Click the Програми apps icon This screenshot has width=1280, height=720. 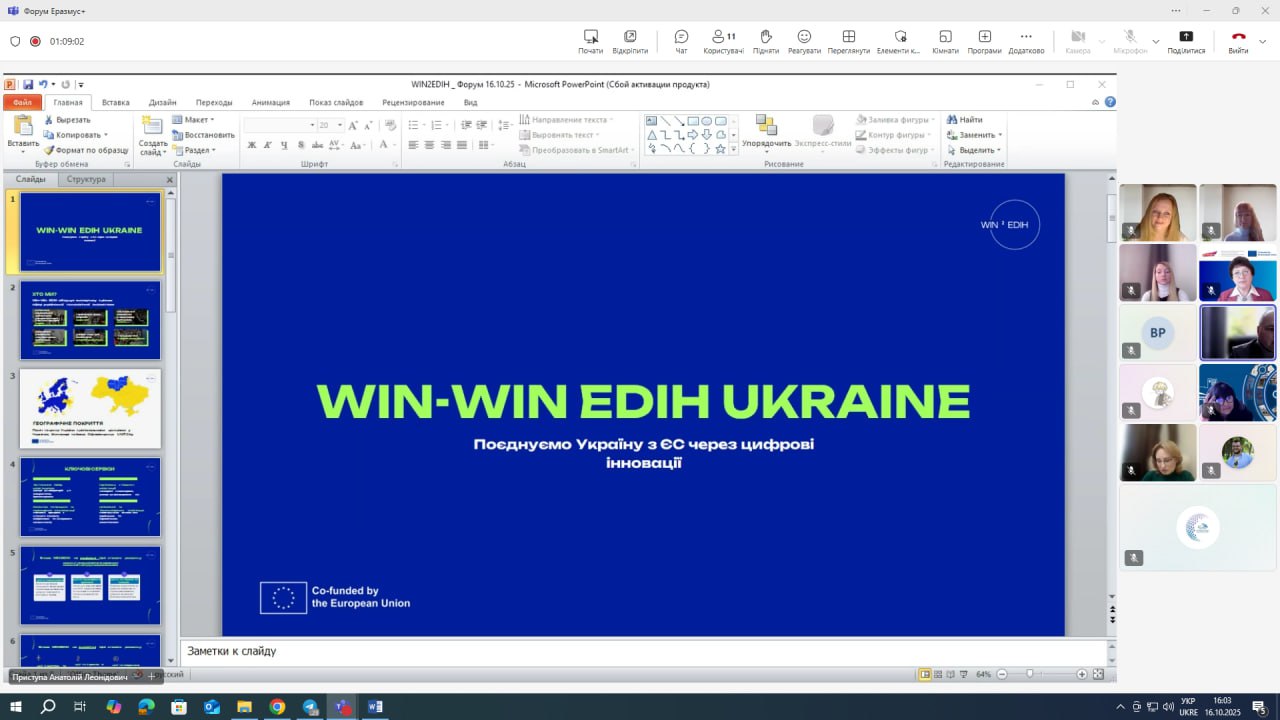[984, 41]
